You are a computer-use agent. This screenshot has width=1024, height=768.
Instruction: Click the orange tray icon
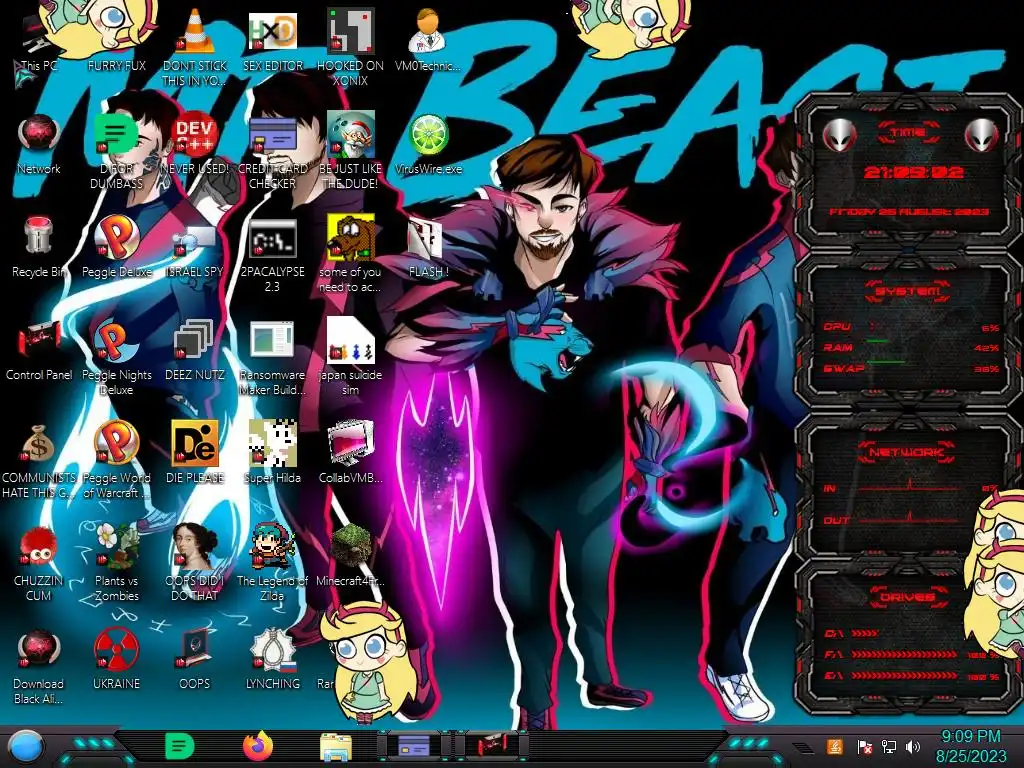pos(835,746)
